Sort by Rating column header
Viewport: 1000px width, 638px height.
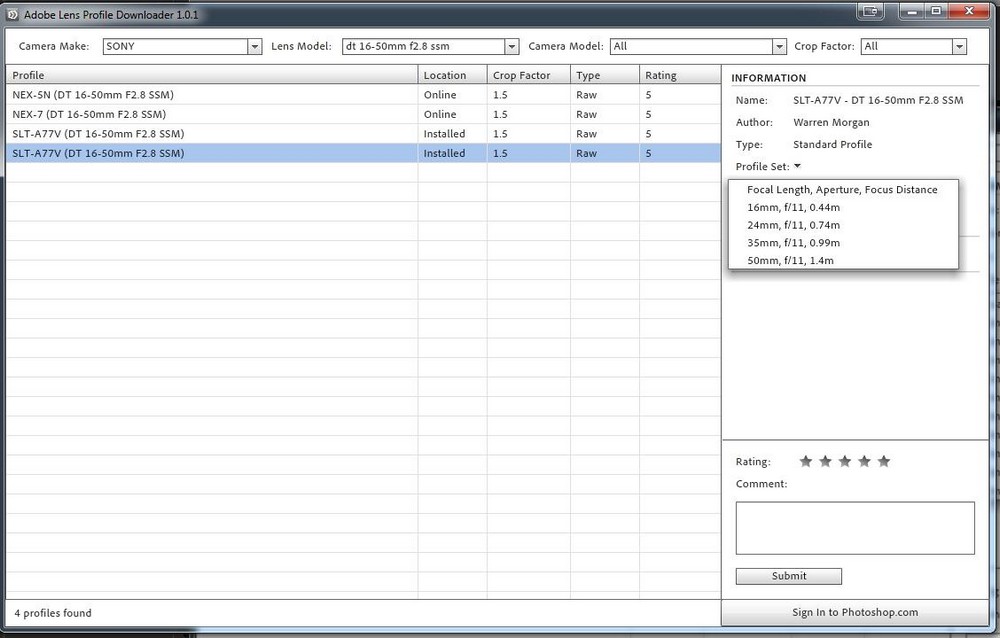click(x=680, y=75)
